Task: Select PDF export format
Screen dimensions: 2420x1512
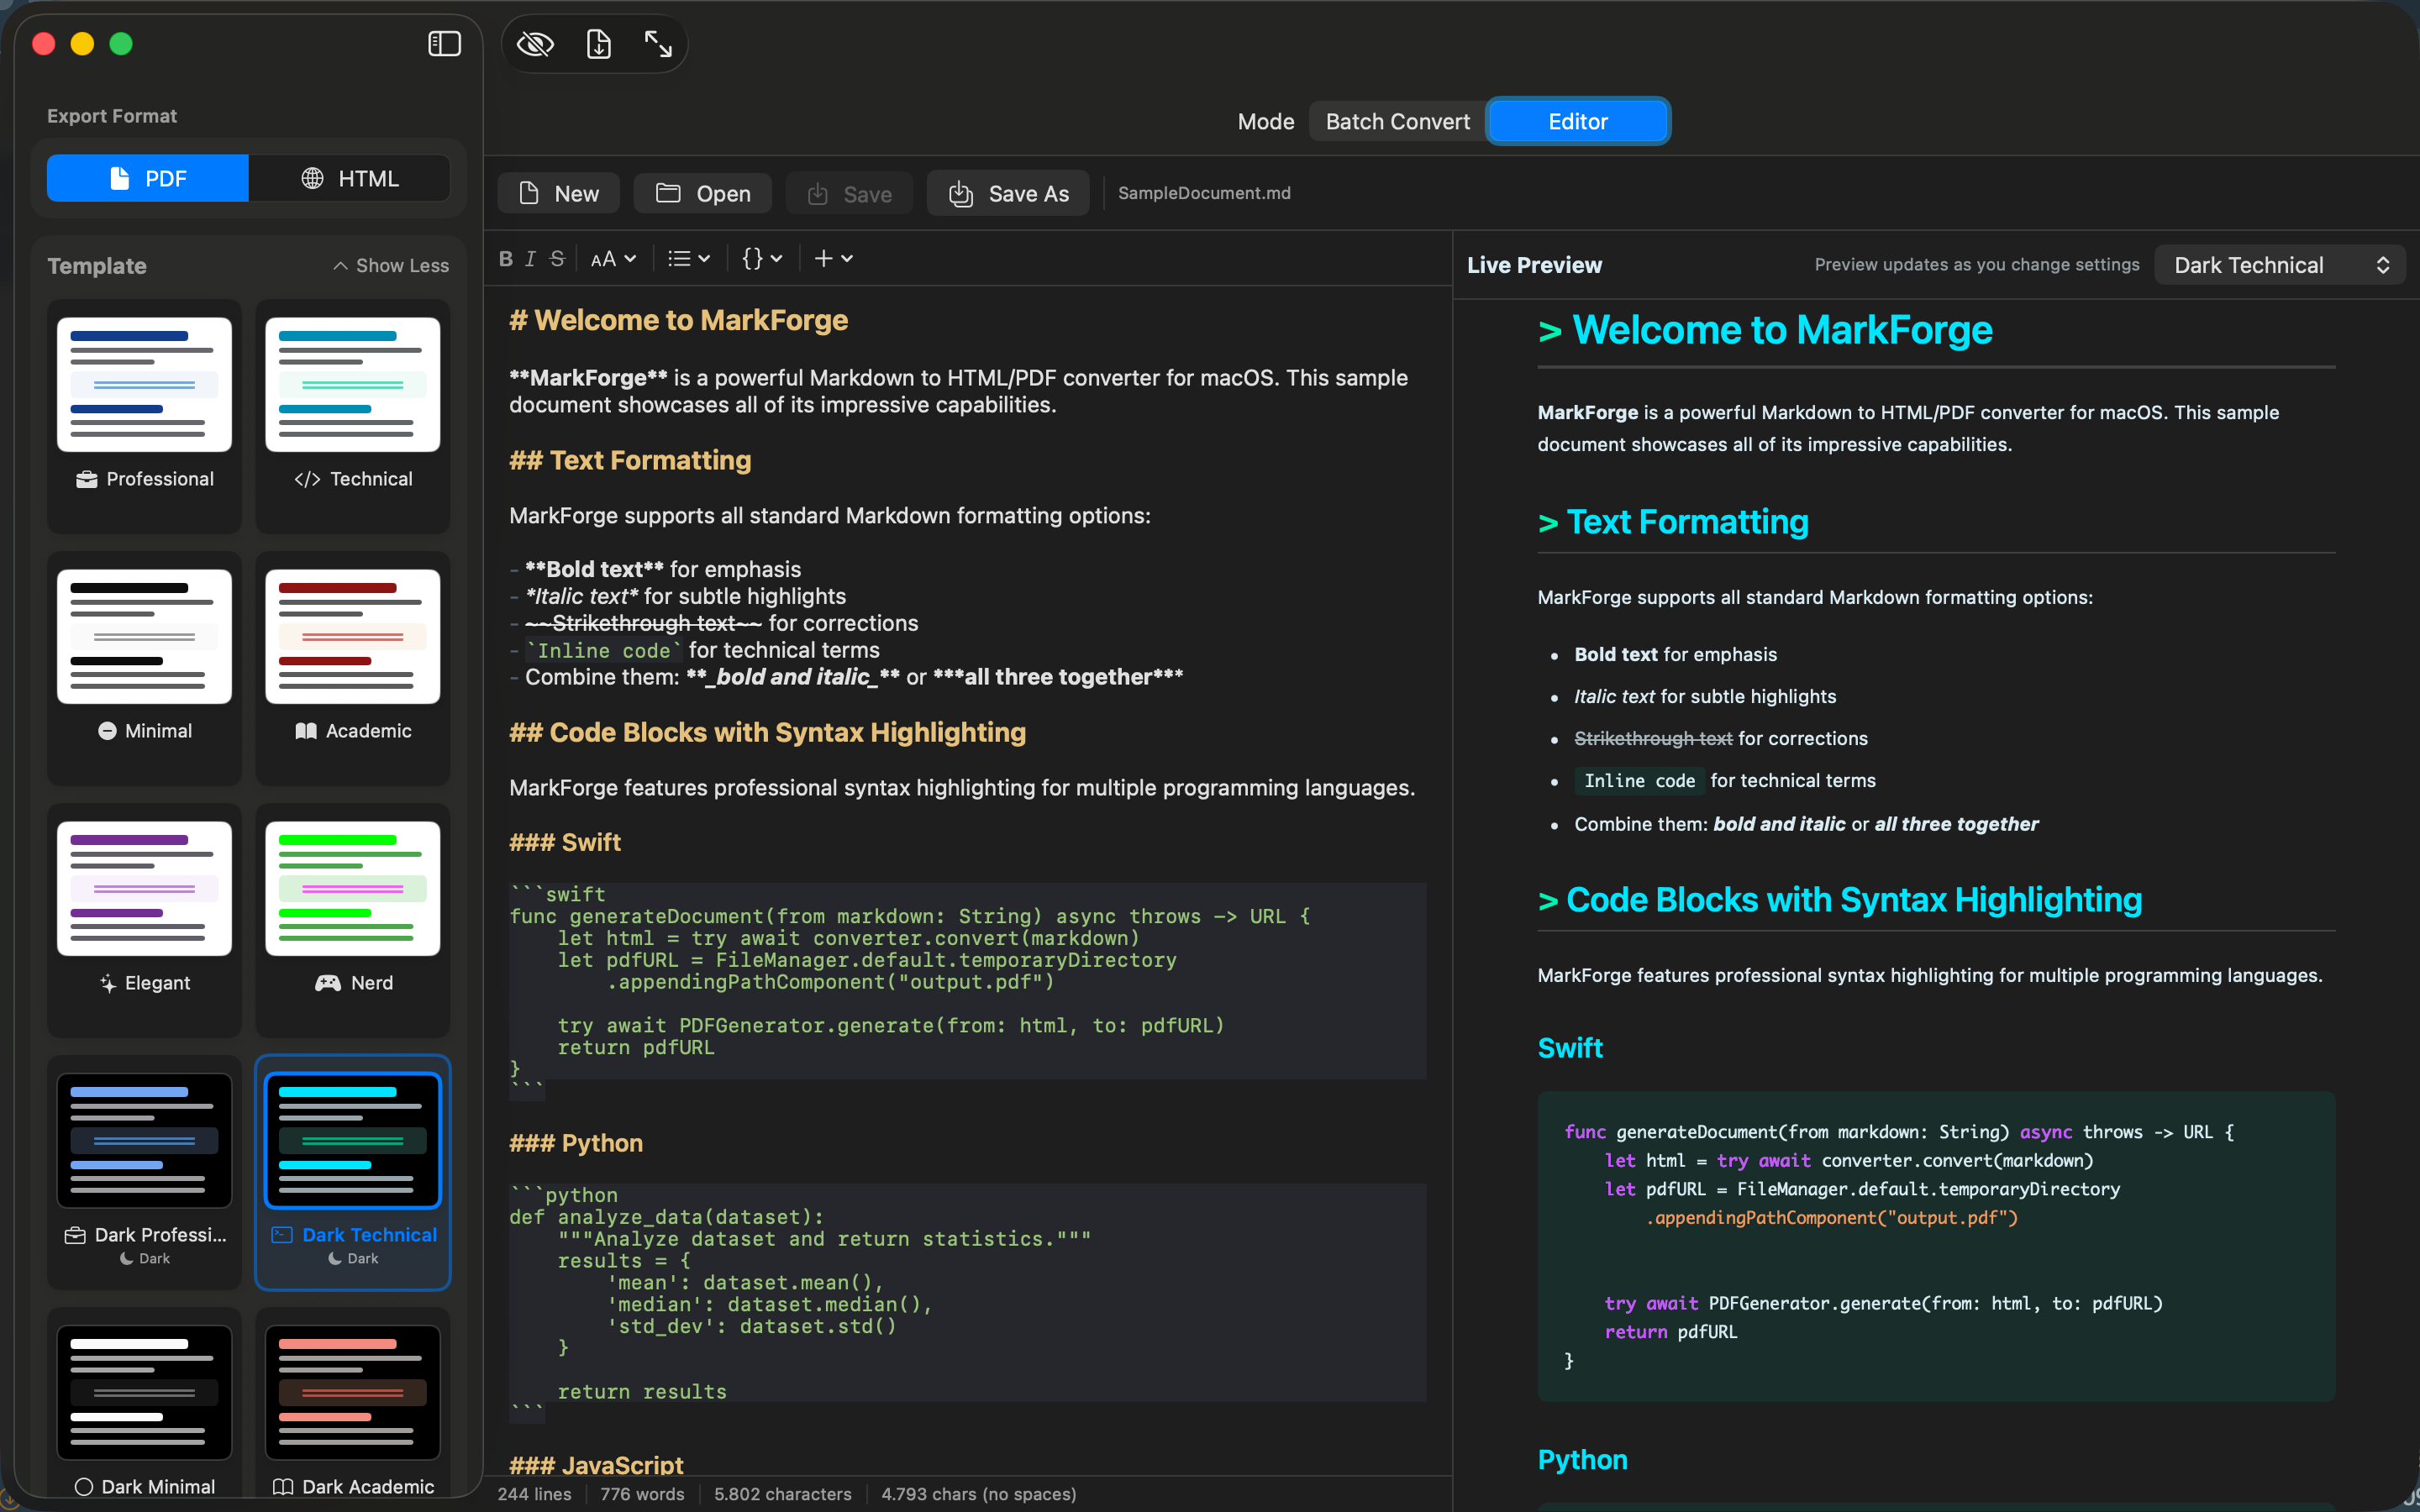Action: point(148,178)
